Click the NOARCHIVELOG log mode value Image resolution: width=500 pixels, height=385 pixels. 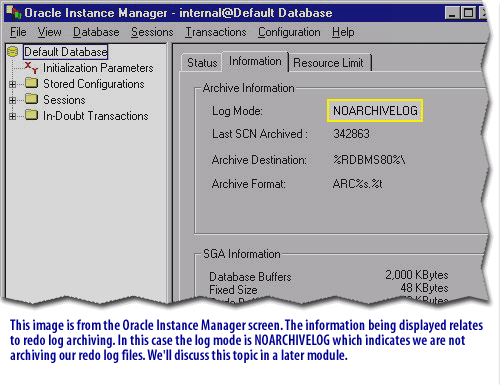[x=375, y=111]
